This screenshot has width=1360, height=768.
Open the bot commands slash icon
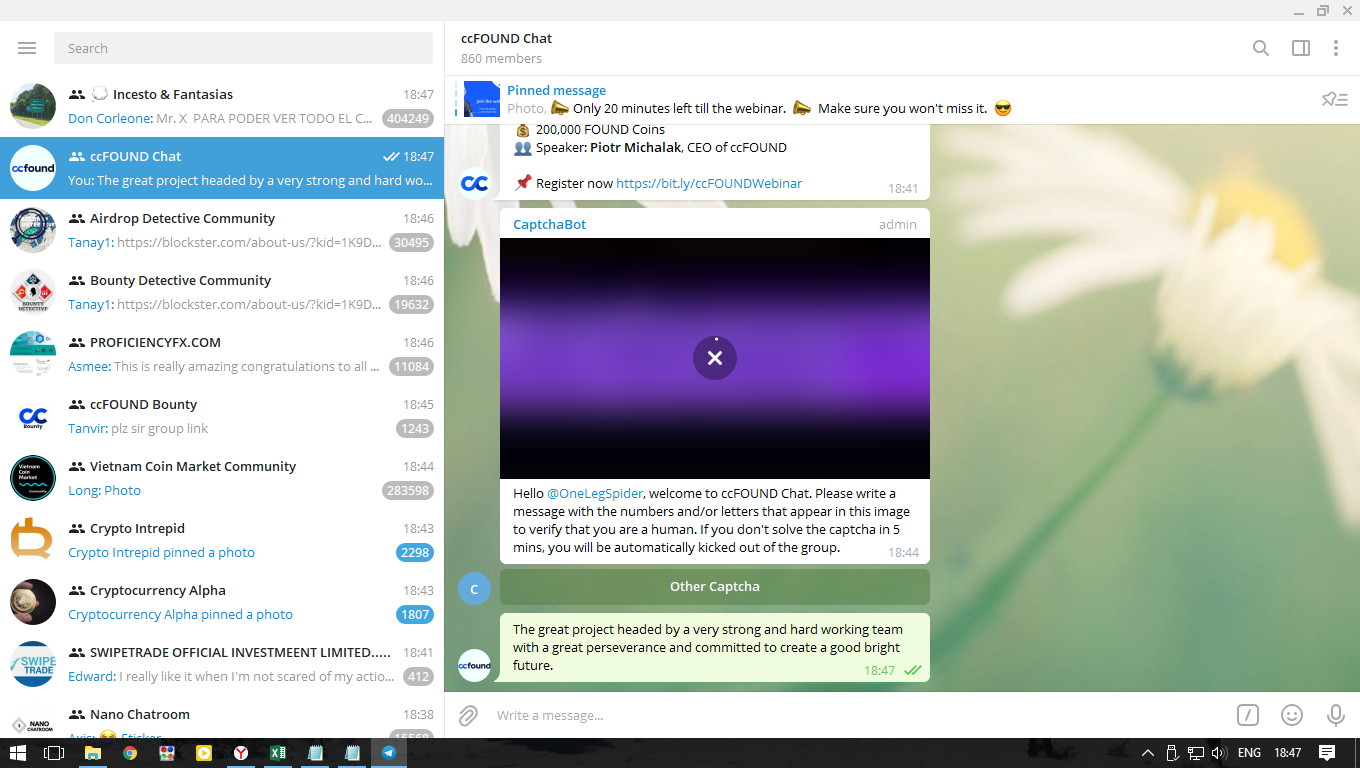(1248, 715)
